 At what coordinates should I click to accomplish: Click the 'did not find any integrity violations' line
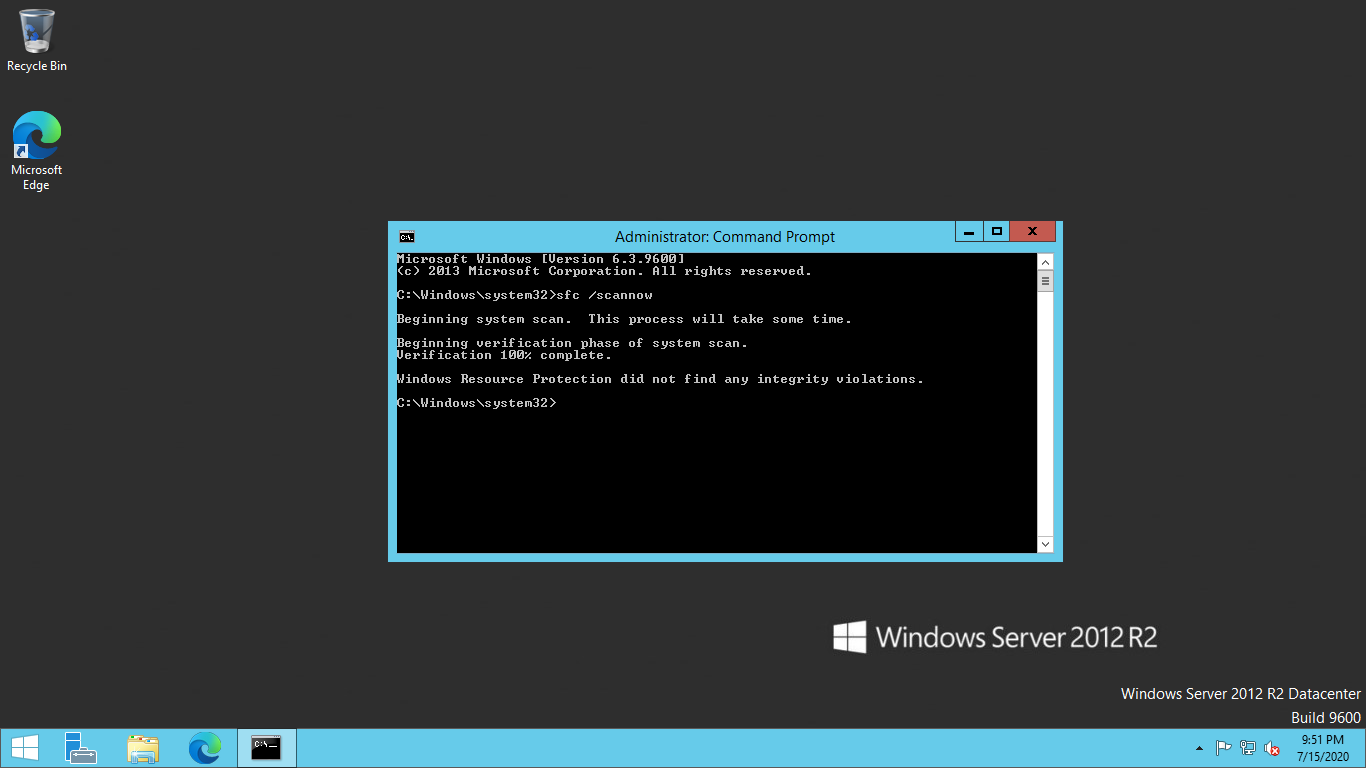pos(660,379)
